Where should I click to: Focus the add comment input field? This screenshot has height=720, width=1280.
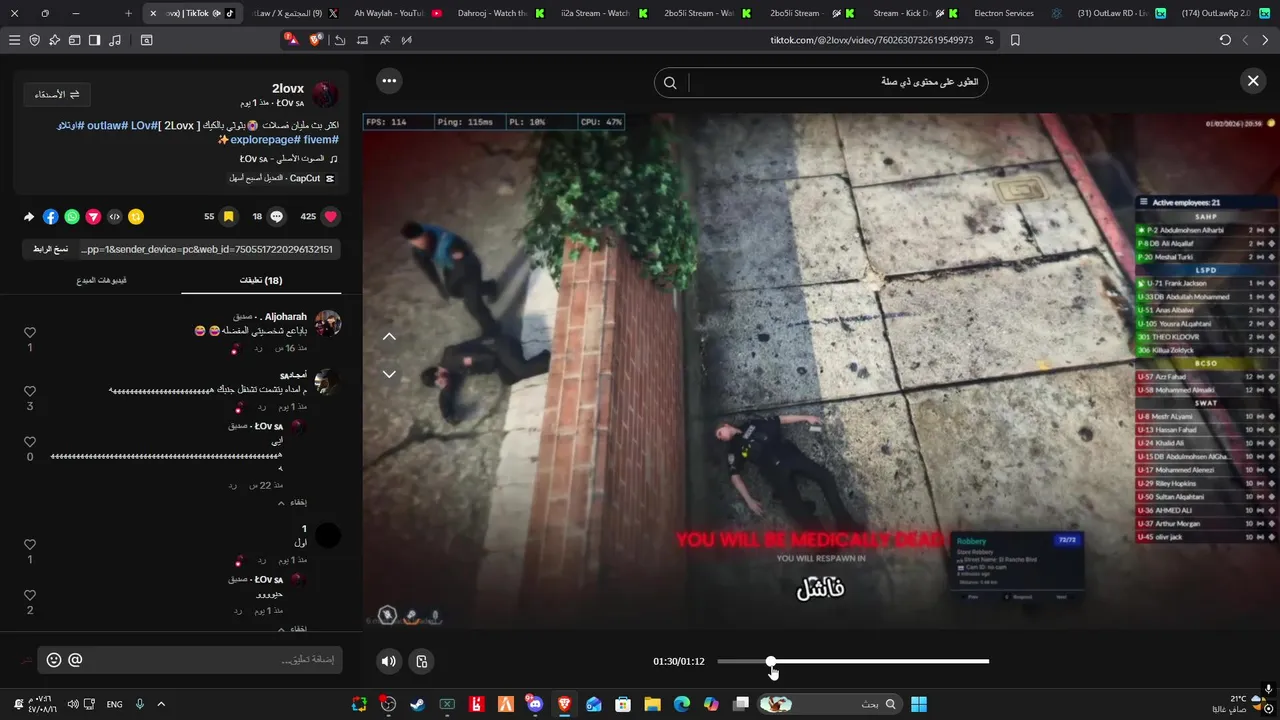tap(190, 660)
